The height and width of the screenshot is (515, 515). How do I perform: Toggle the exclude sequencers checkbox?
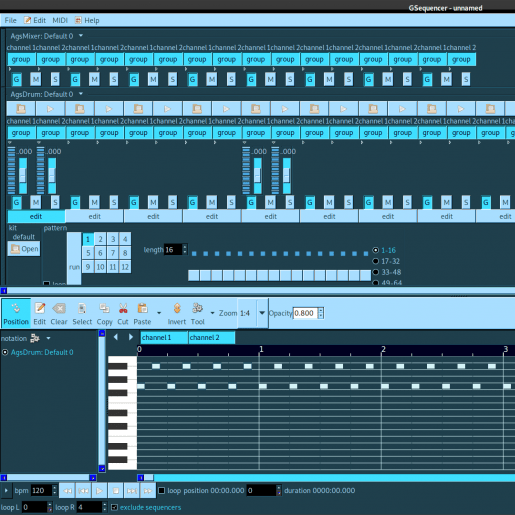[114, 507]
